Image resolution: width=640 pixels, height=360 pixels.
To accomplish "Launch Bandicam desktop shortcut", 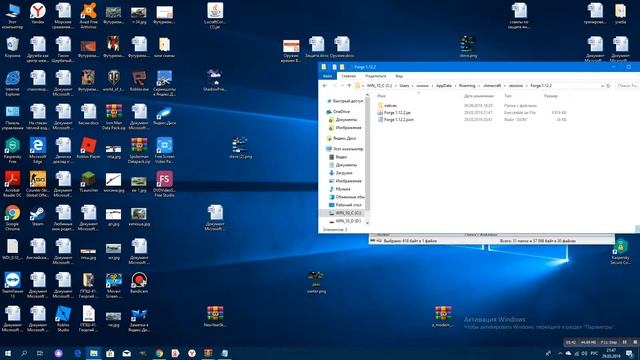I will pos(139,282).
